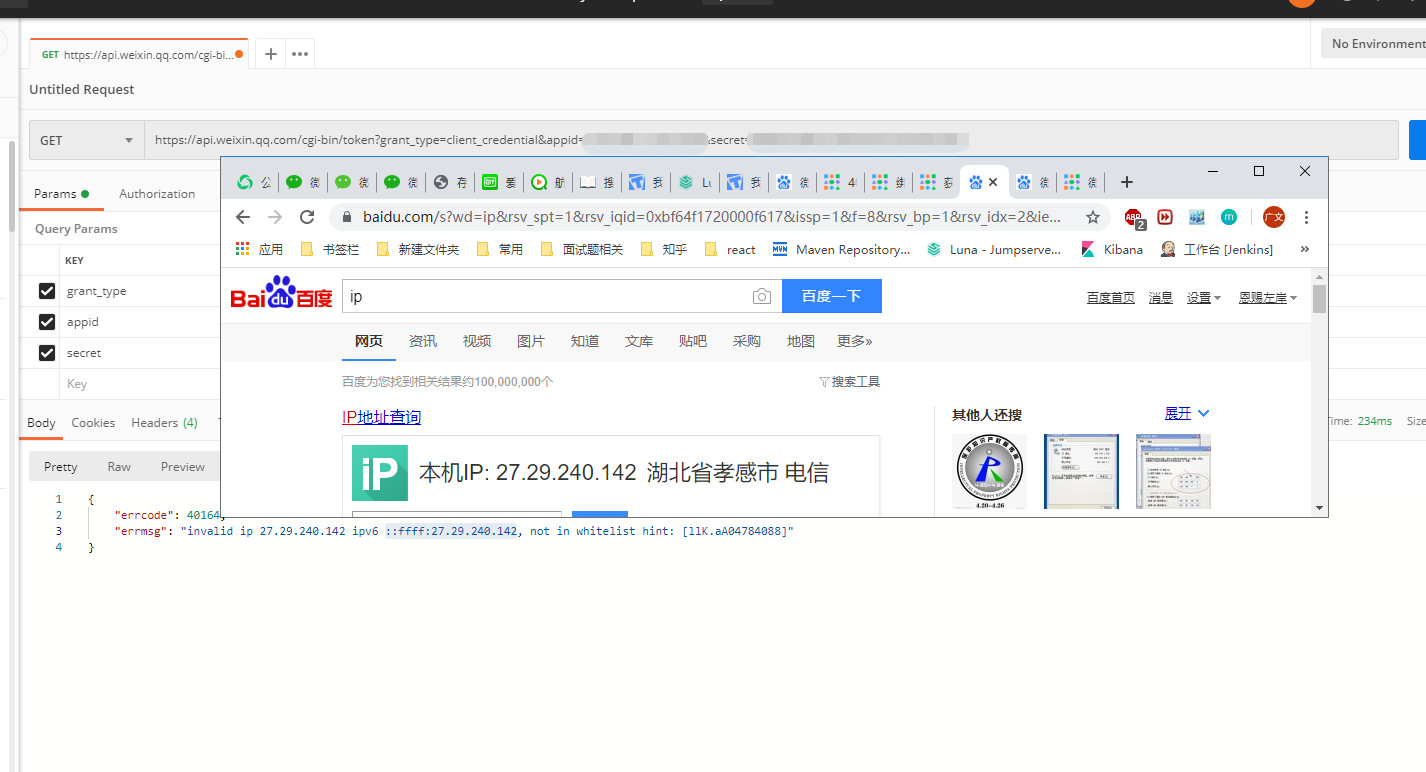Open the 更多» menu in Baidu tabs
This screenshot has width=1426, height=772.
click(x=855, y=341)
